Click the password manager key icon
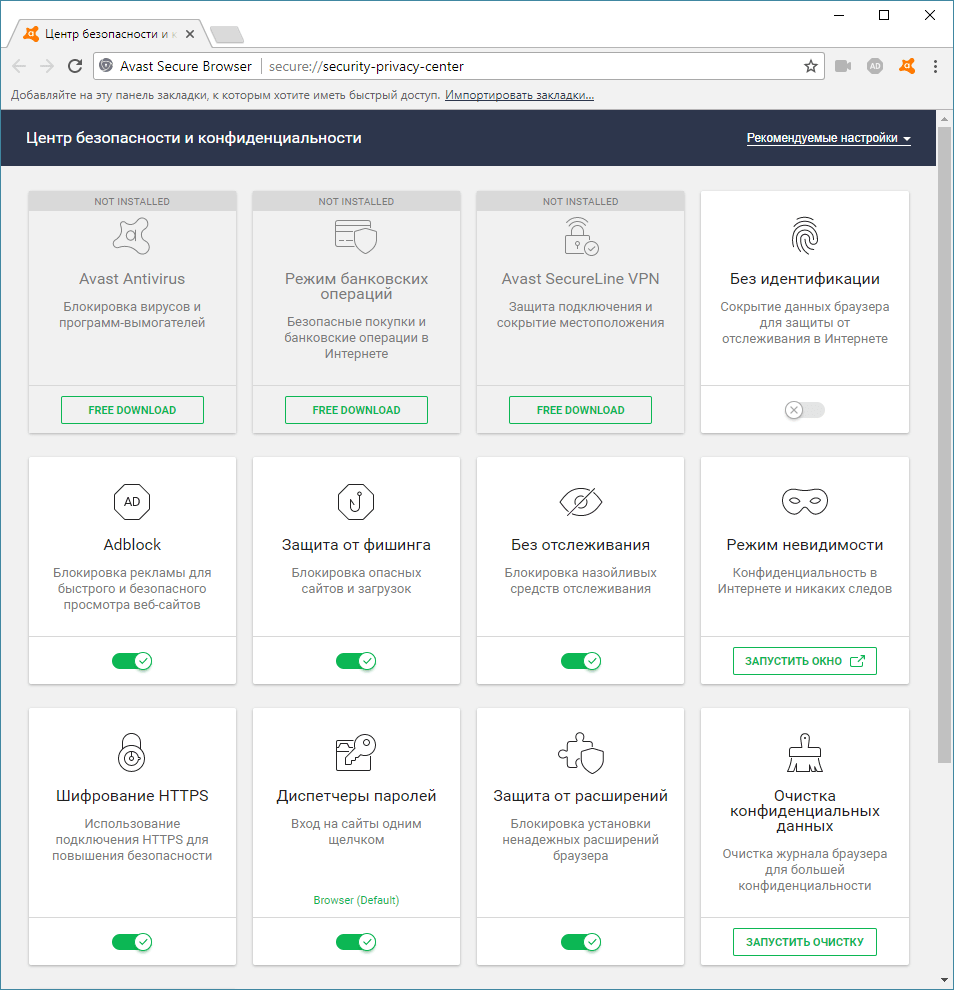Viewport: 954px width, 990px height. (356, 752)
